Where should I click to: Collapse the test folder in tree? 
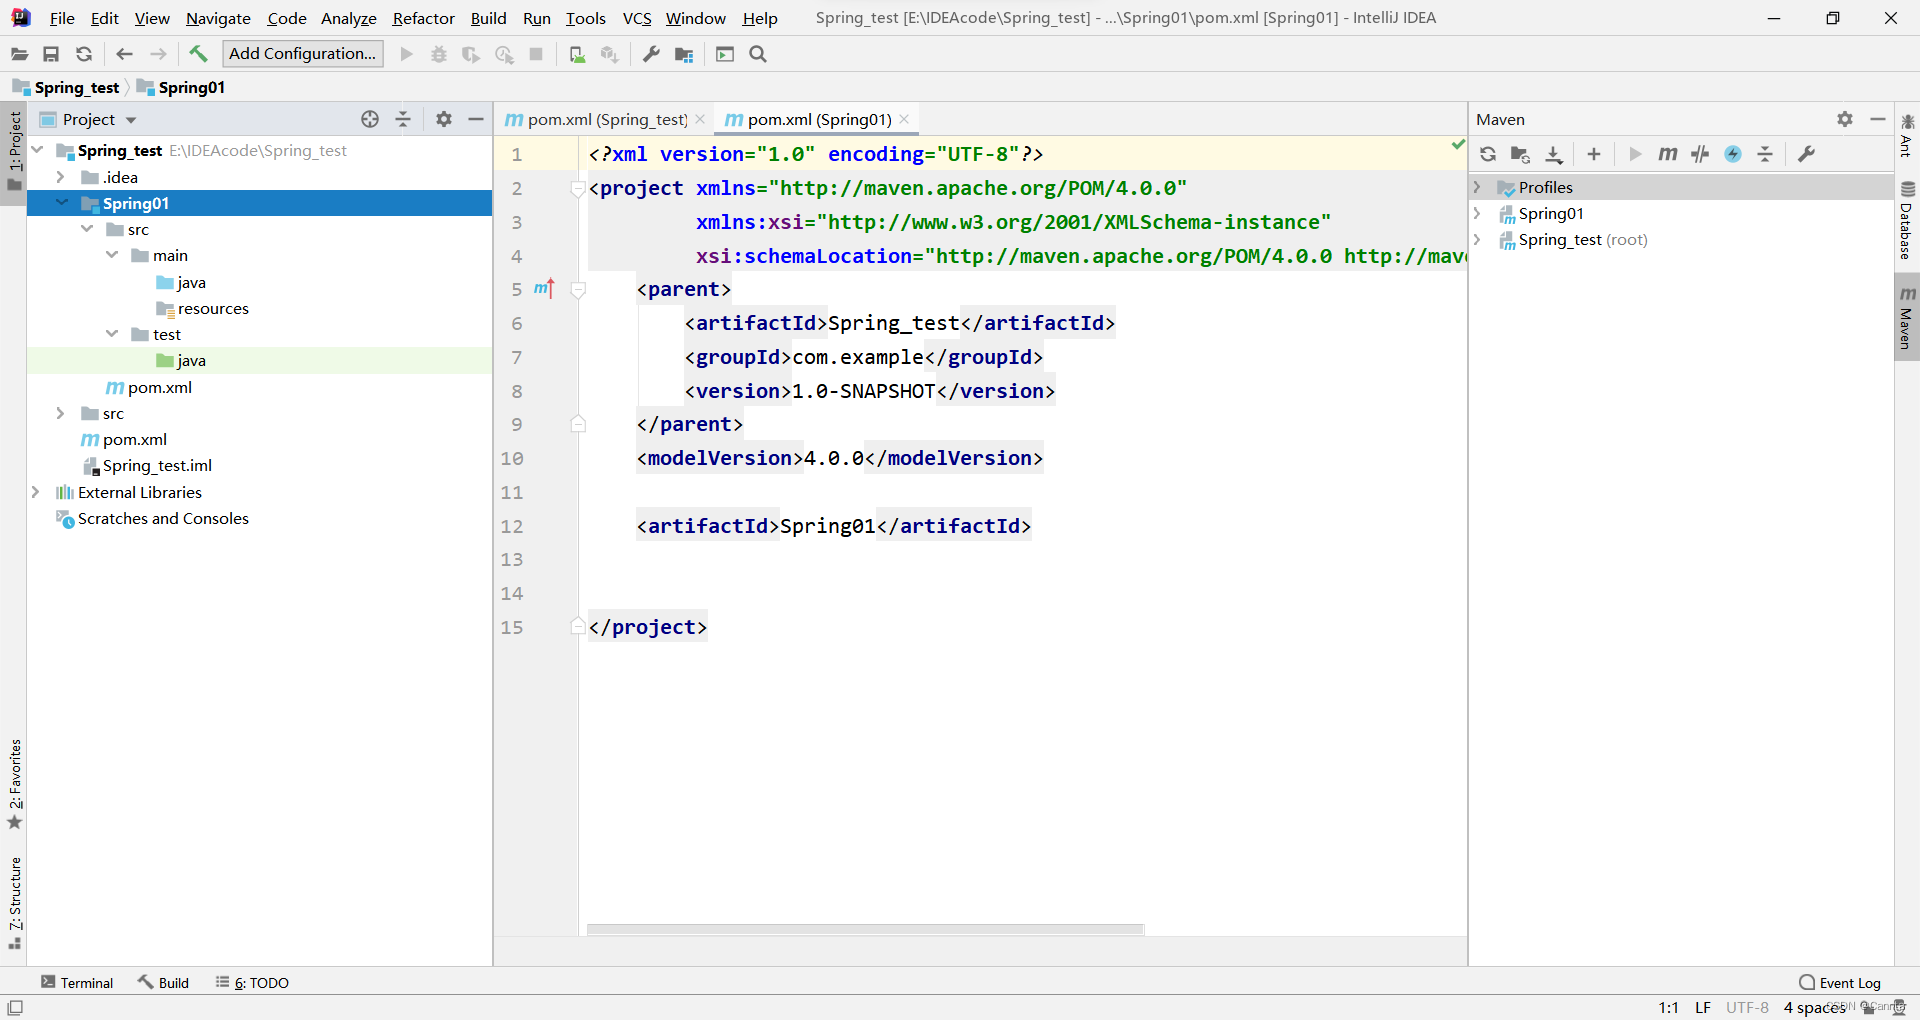click(112, 334)
